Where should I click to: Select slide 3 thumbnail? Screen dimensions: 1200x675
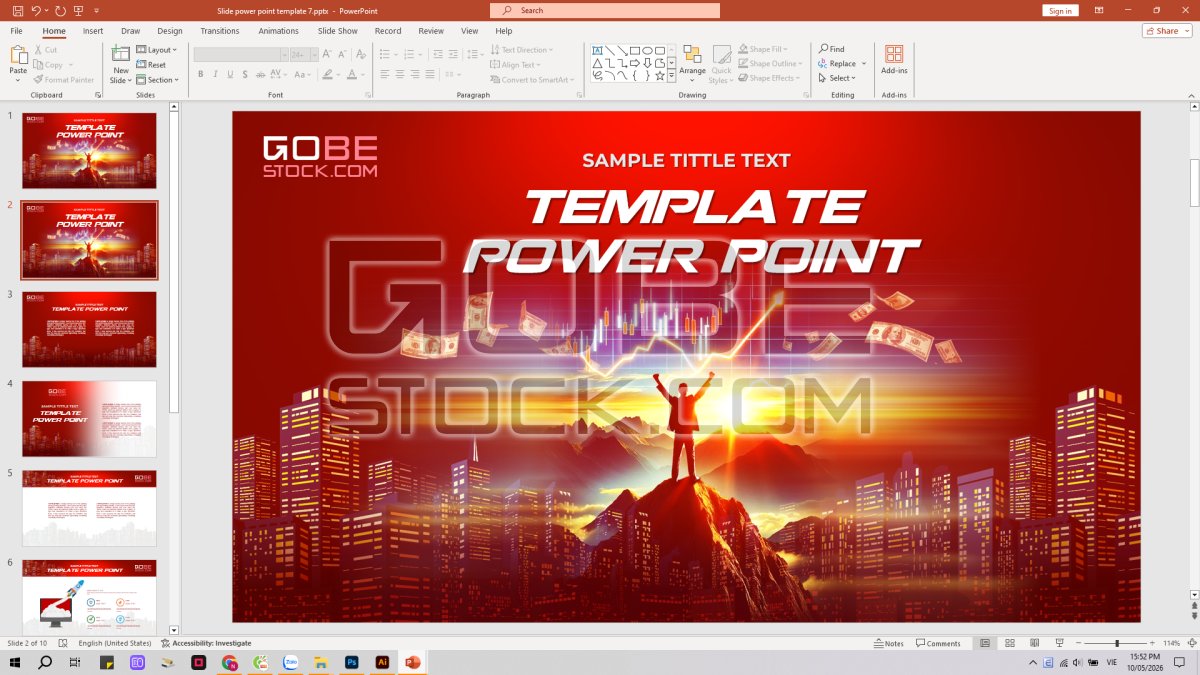point(89,329)
